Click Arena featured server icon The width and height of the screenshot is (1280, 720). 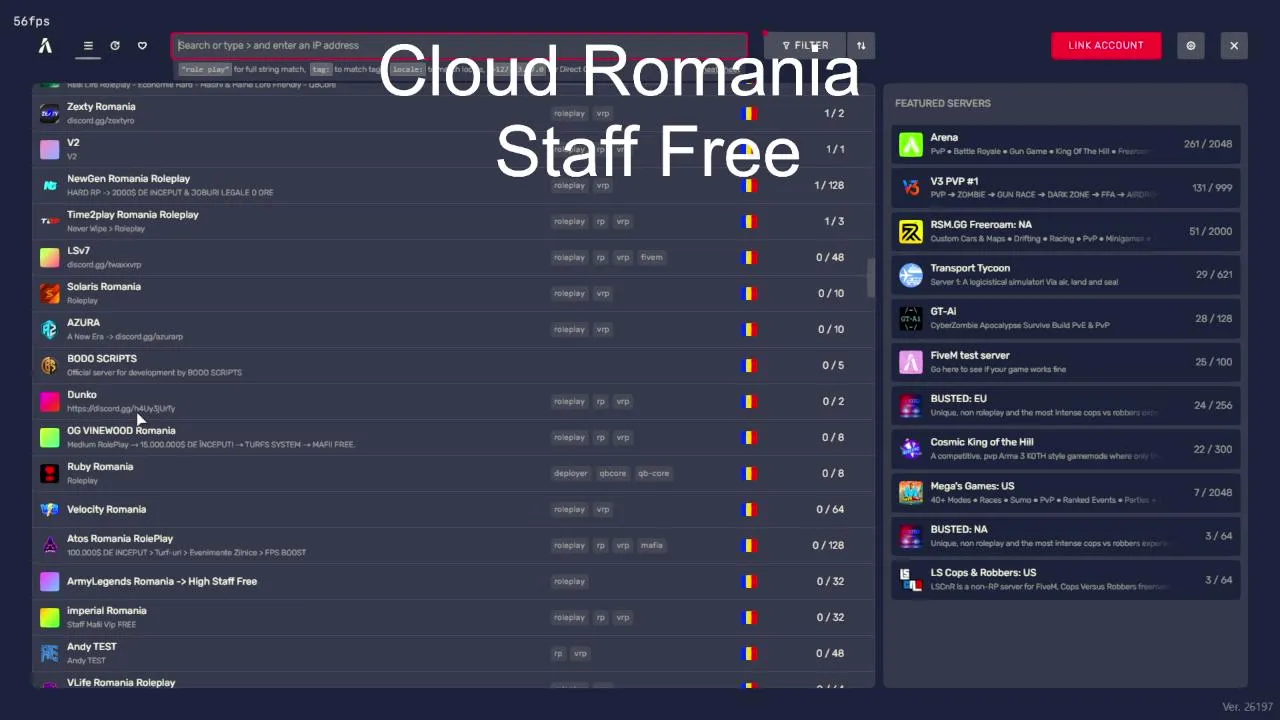[x=911, y=144]
